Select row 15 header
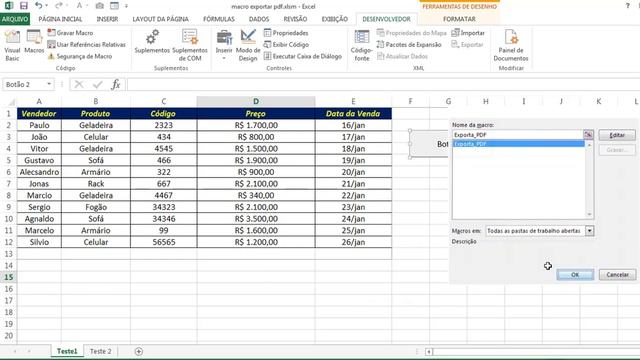 8,277
